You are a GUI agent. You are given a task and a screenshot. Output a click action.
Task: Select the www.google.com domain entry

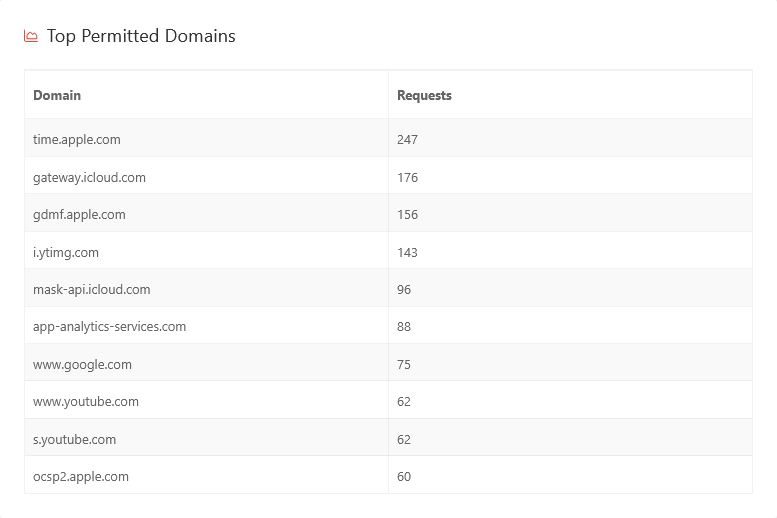[x=82, y=364]
